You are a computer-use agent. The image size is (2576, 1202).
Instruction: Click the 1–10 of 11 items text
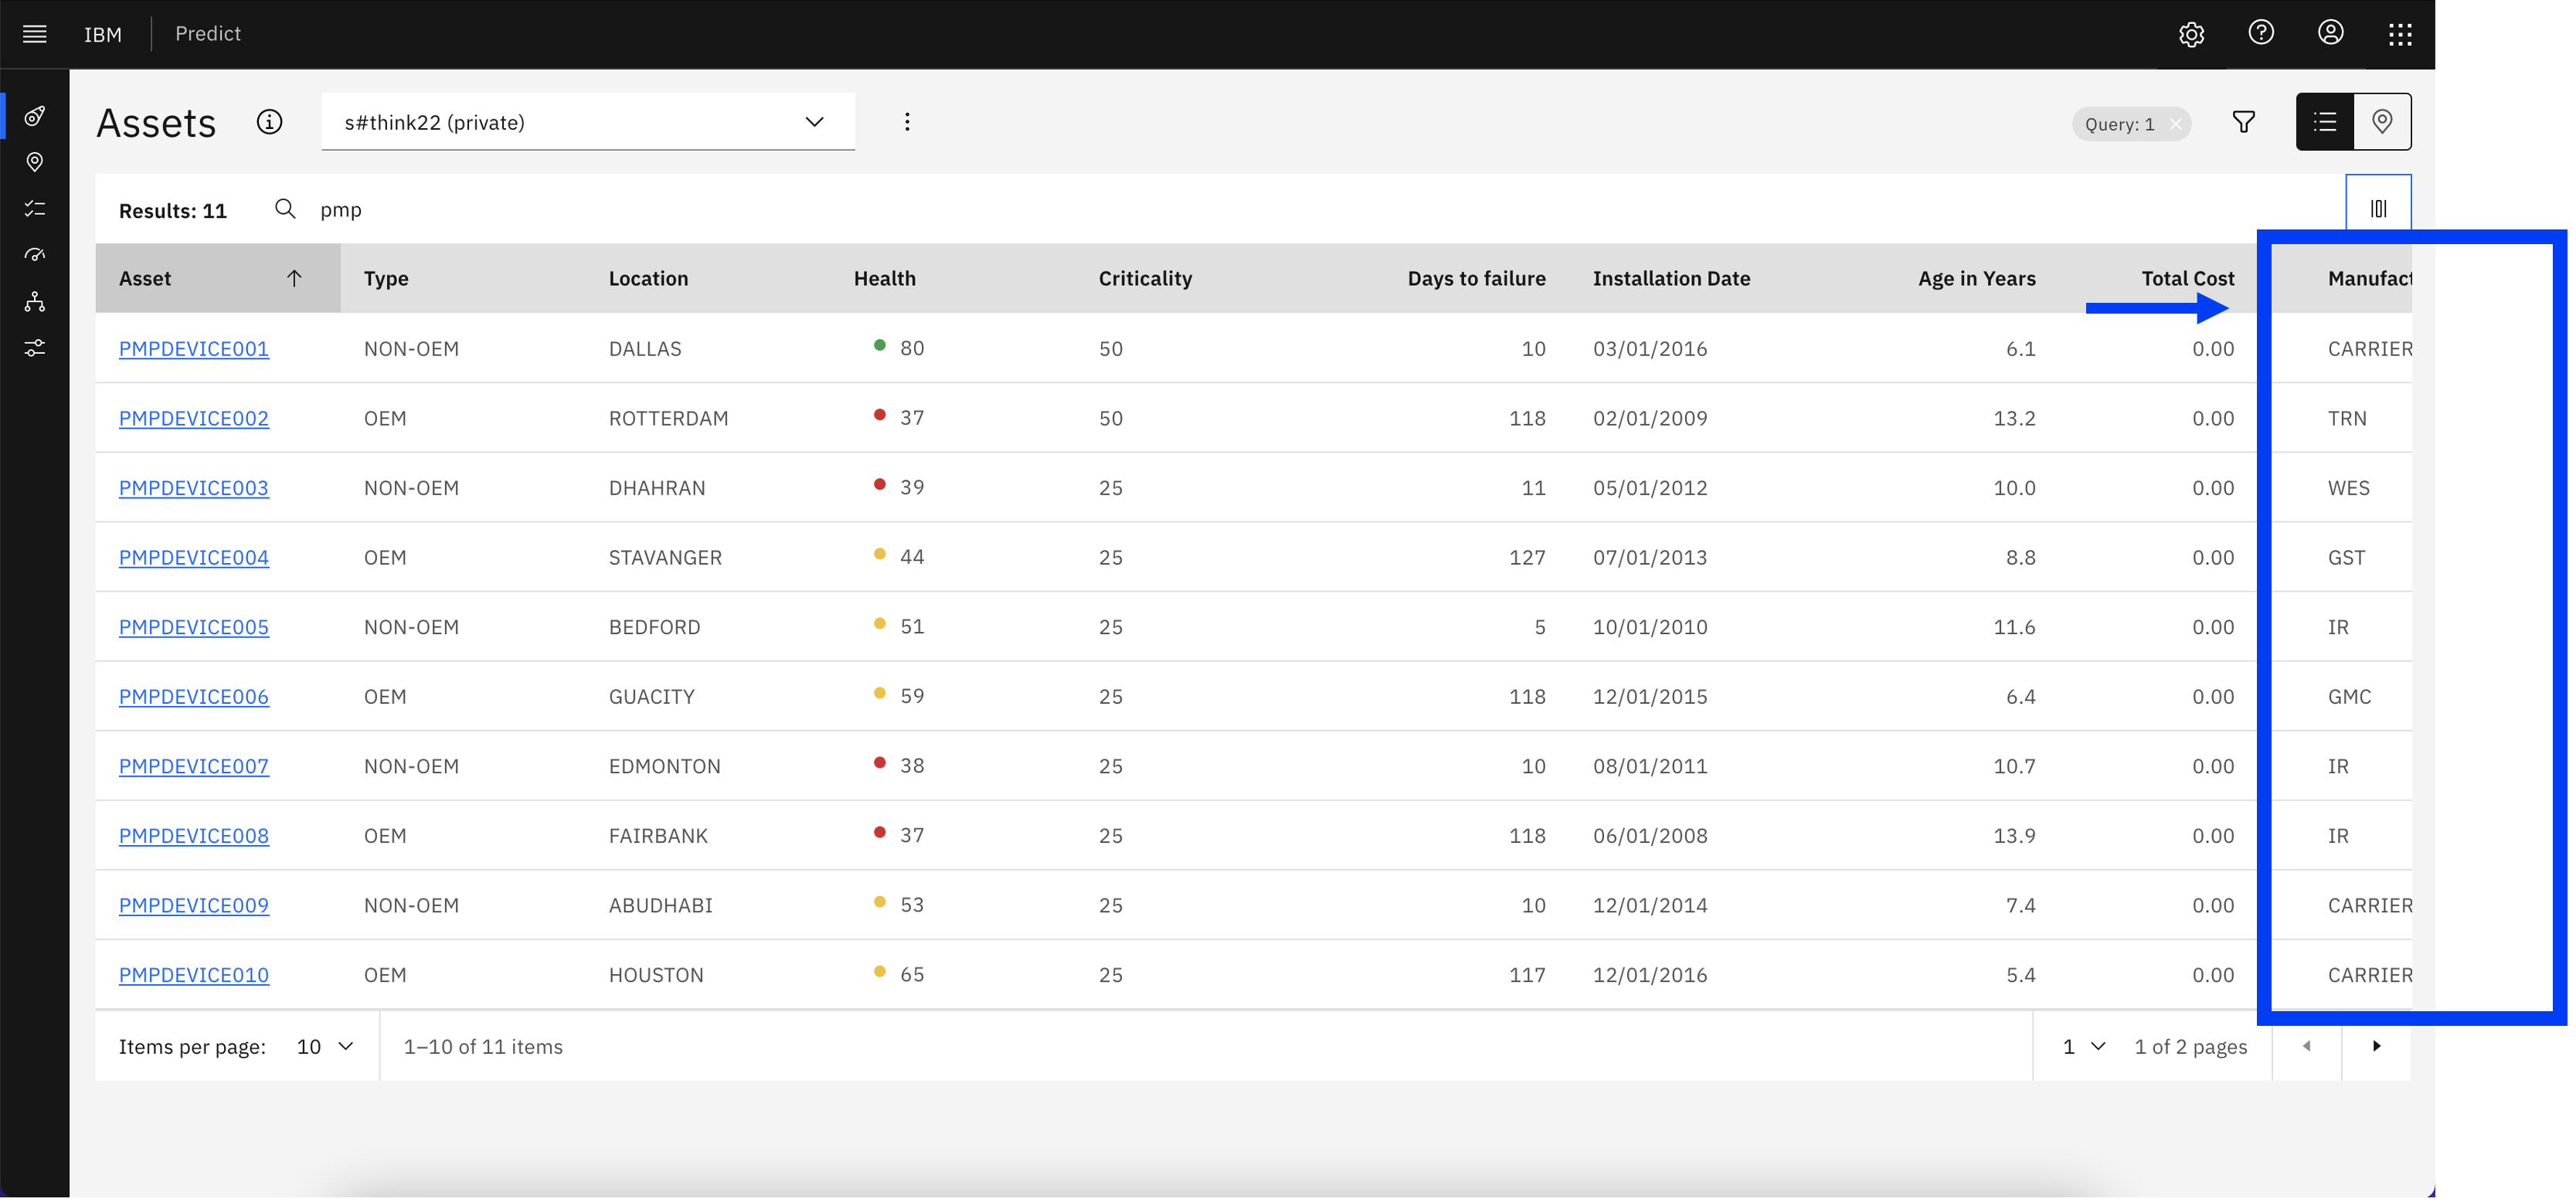point(483,1046)
